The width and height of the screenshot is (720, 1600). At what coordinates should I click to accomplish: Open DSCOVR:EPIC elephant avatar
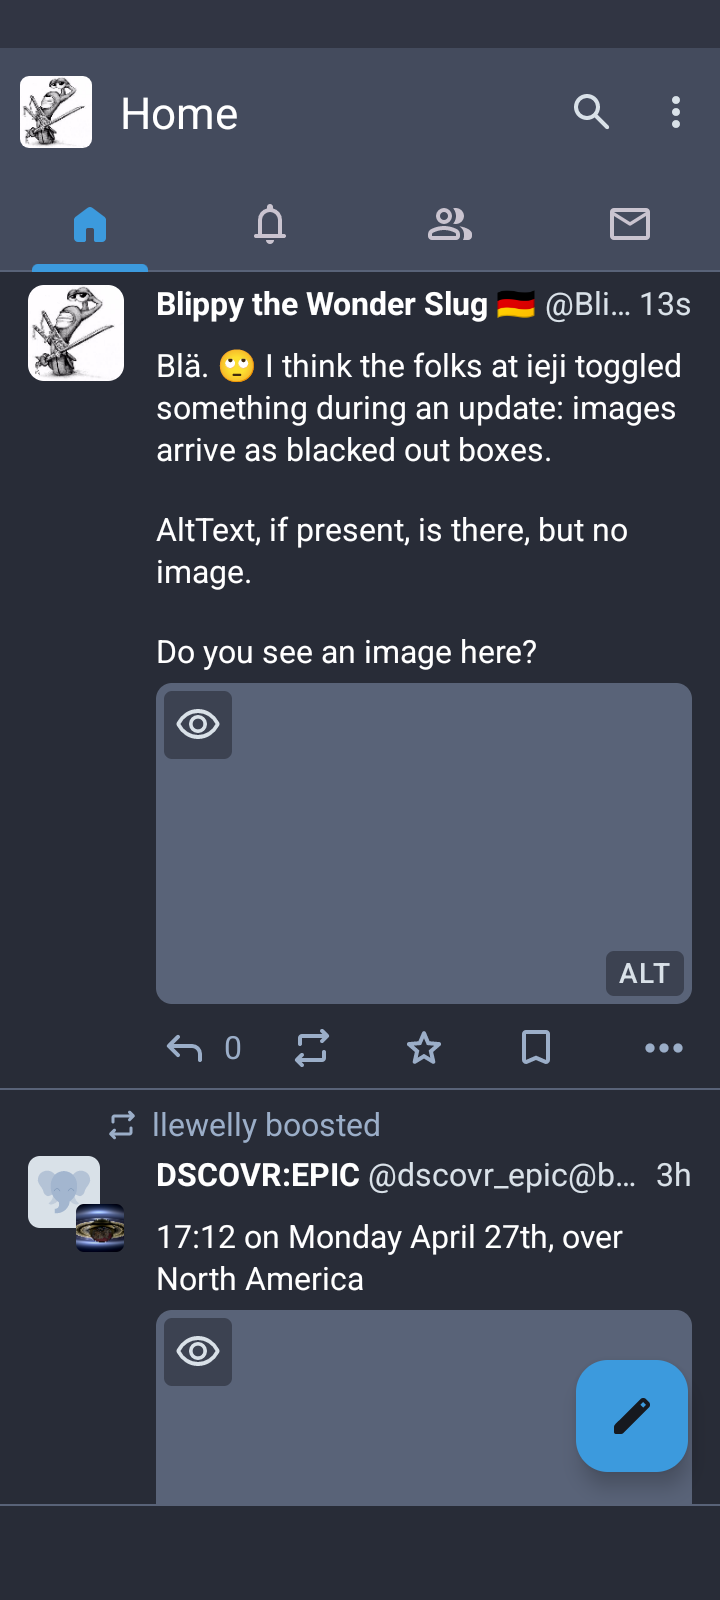64,1192
